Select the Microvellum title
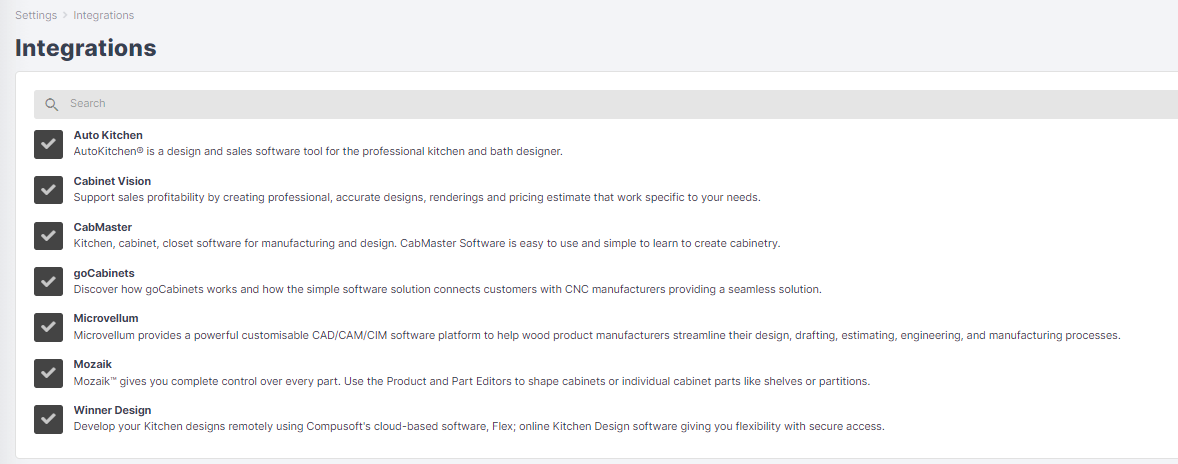Viewport: 1178px width, 464px height. tap(106, 318)
